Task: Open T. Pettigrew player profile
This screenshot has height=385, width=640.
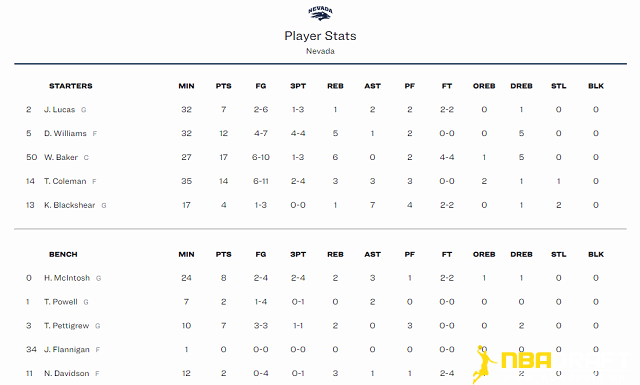Action: [x=67, y=326]
